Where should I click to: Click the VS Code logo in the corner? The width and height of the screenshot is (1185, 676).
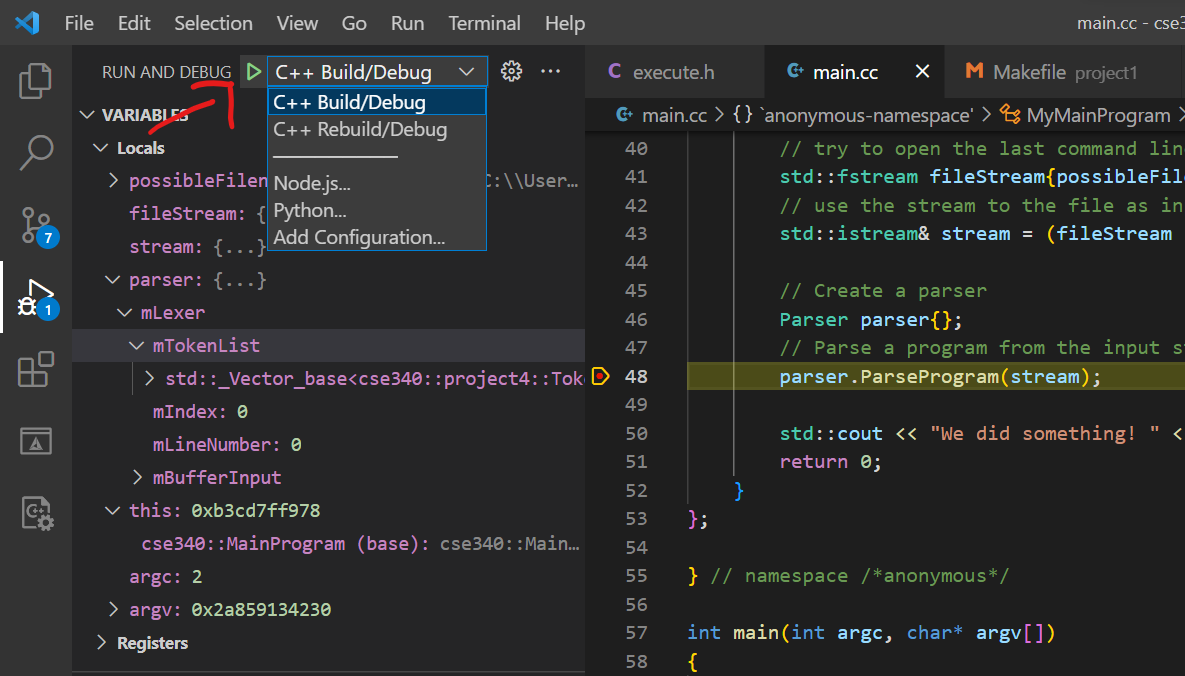tap(26, 22)
